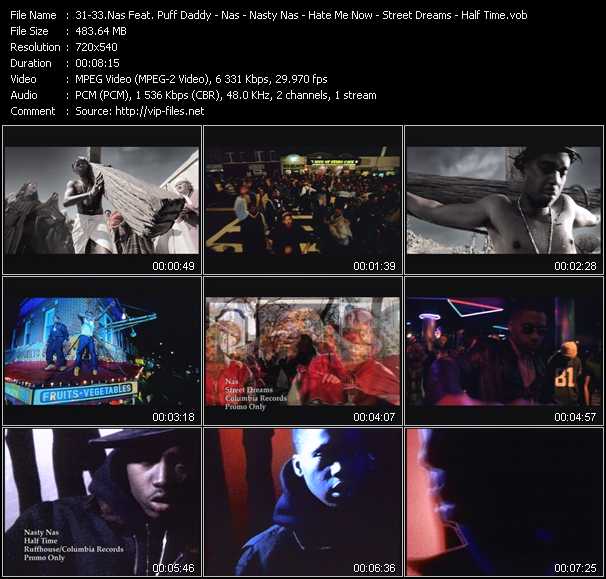Click the 00:00:49 timestamp text
The width and height of the screenshot is (606, 579).
174,266
